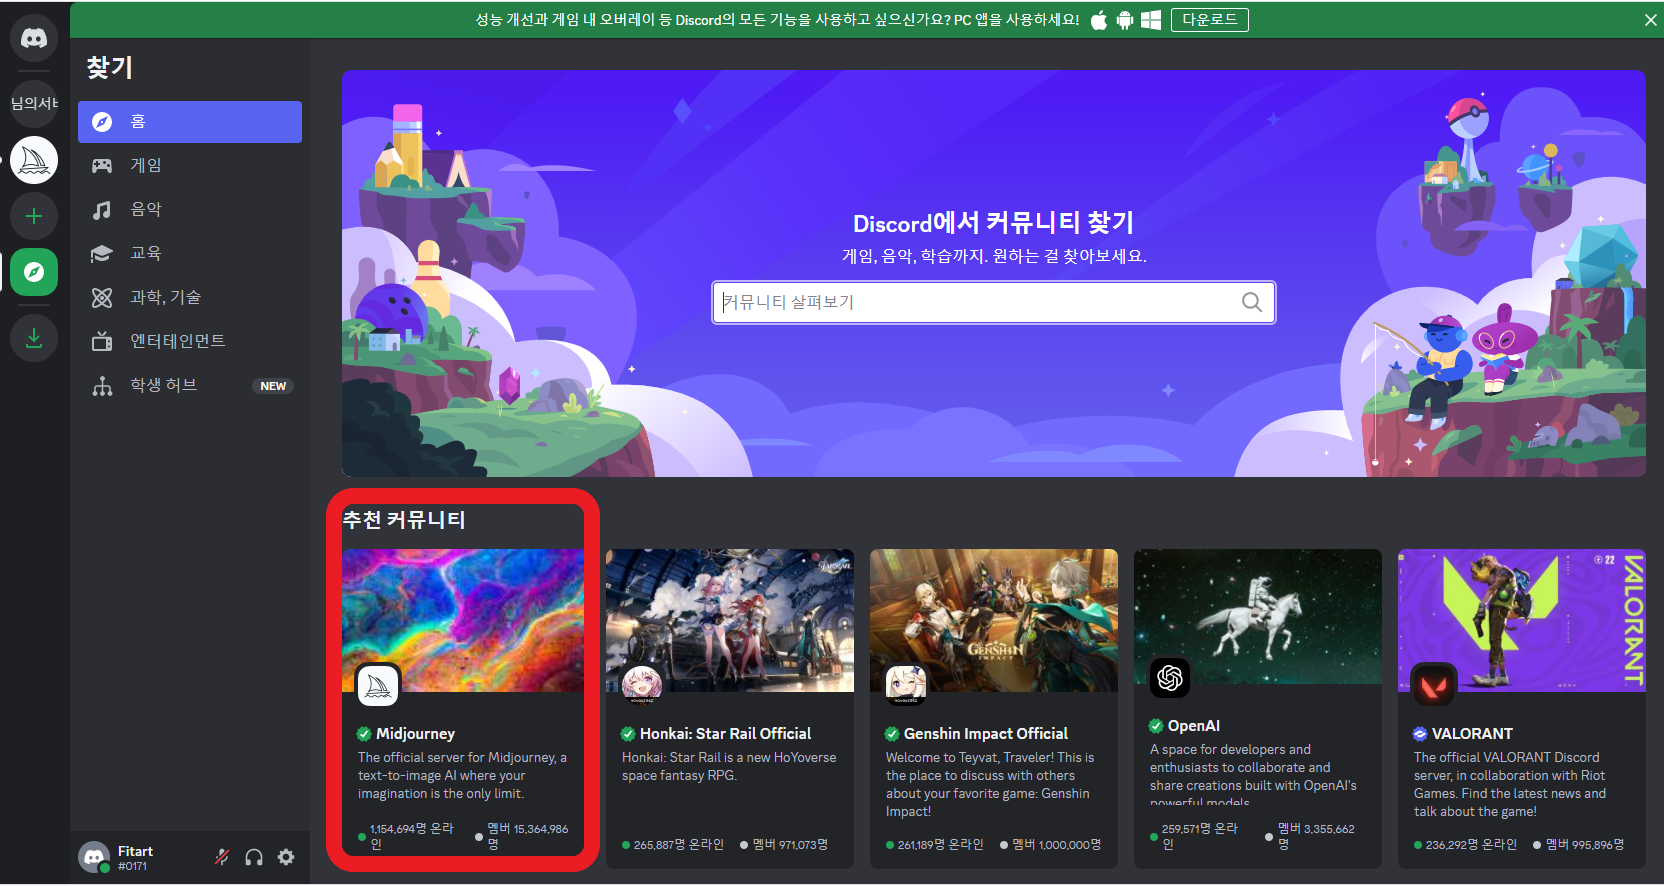Click the Genshin Impact character avatar
Image resolution: width=1664 pixels, height=886 pixels.
[x=906, y=686]
